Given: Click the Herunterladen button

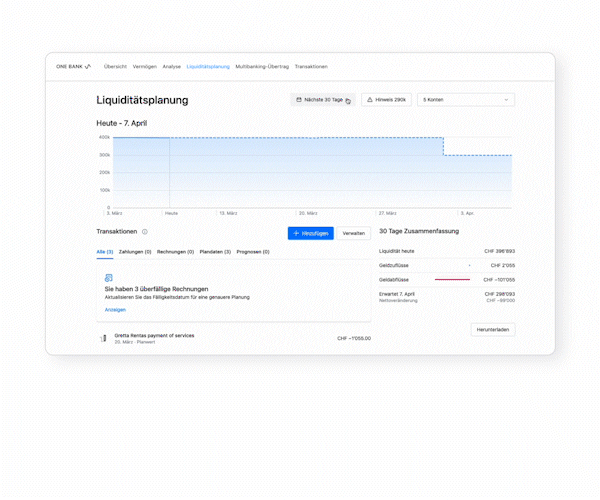Looking at the screenshot, I should [x=493, y=329].
